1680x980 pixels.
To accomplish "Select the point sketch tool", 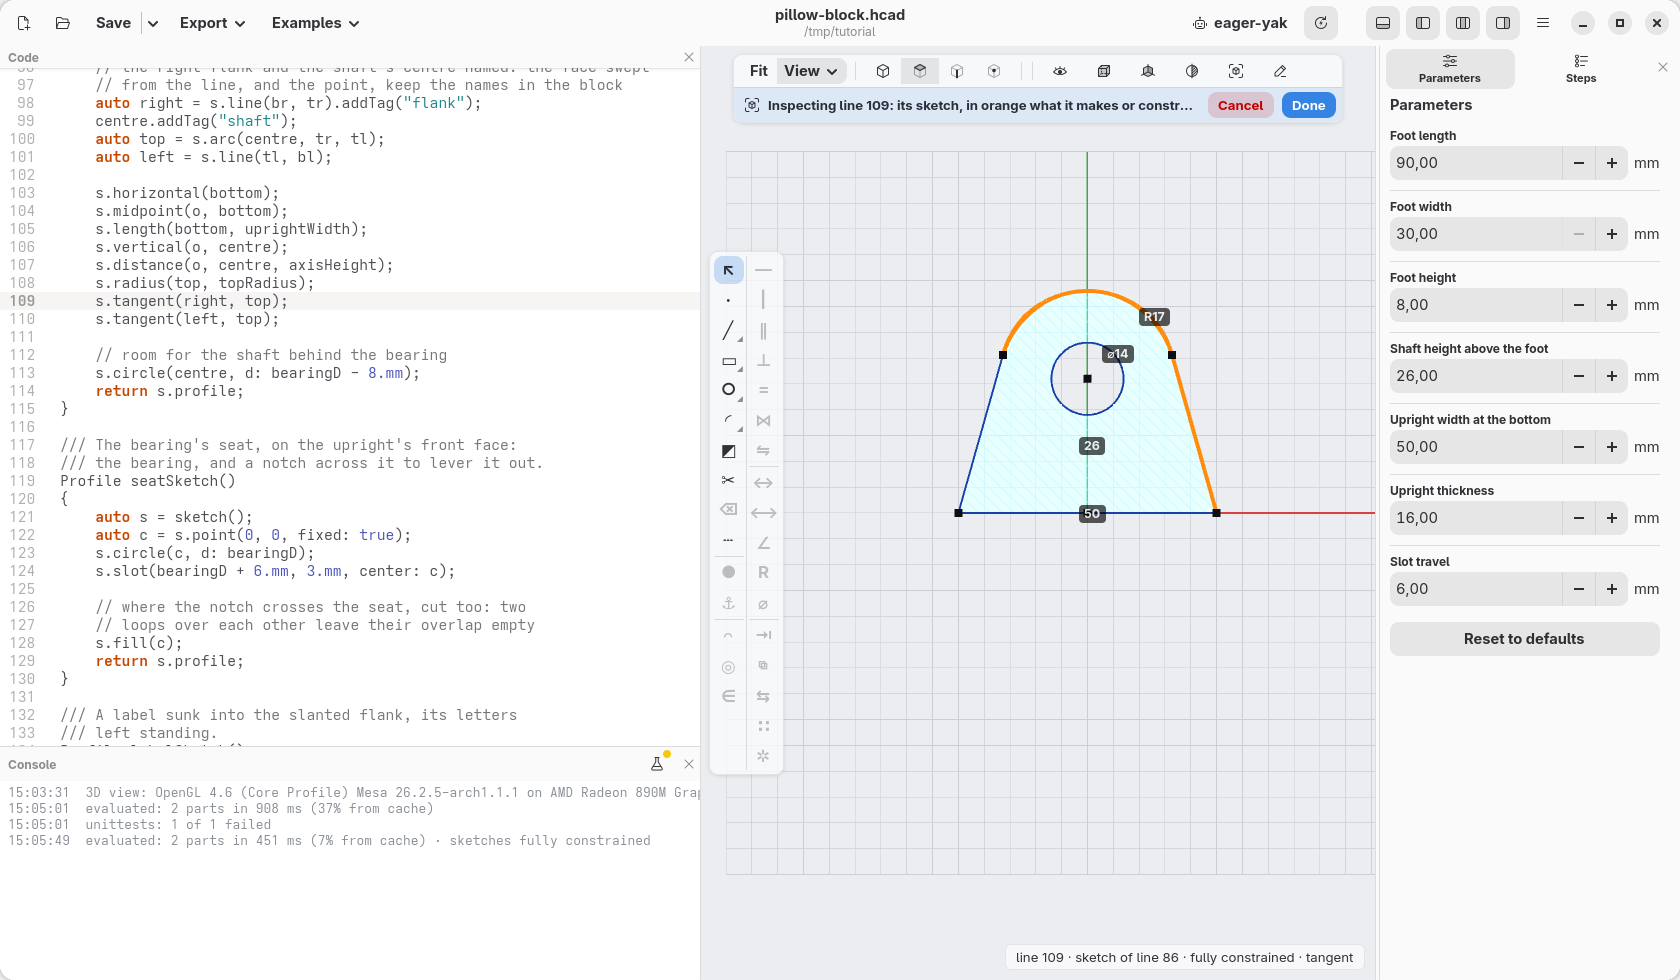I will (728, 300).
